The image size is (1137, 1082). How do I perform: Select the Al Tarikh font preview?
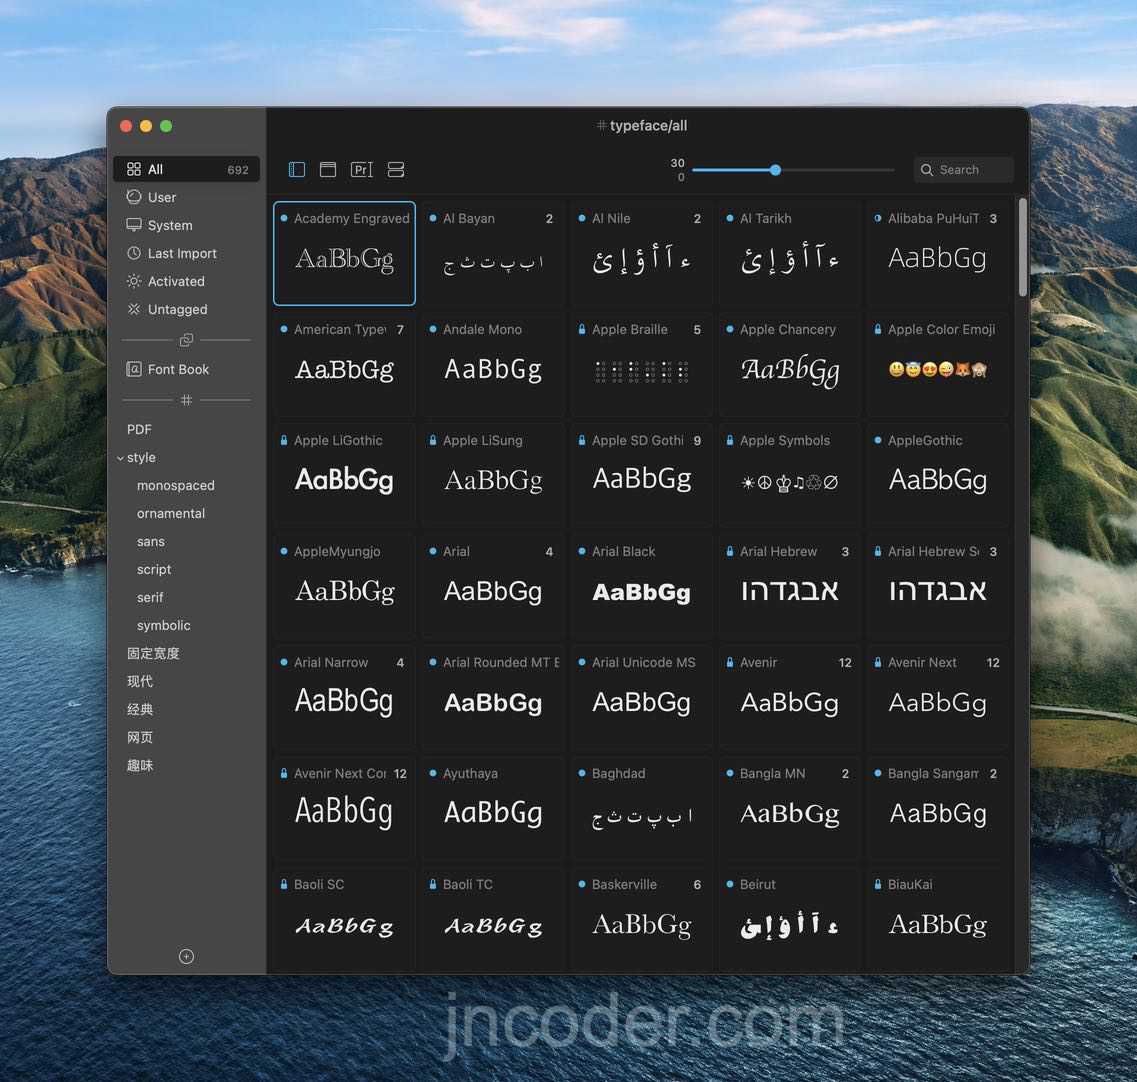coord(790,259)
